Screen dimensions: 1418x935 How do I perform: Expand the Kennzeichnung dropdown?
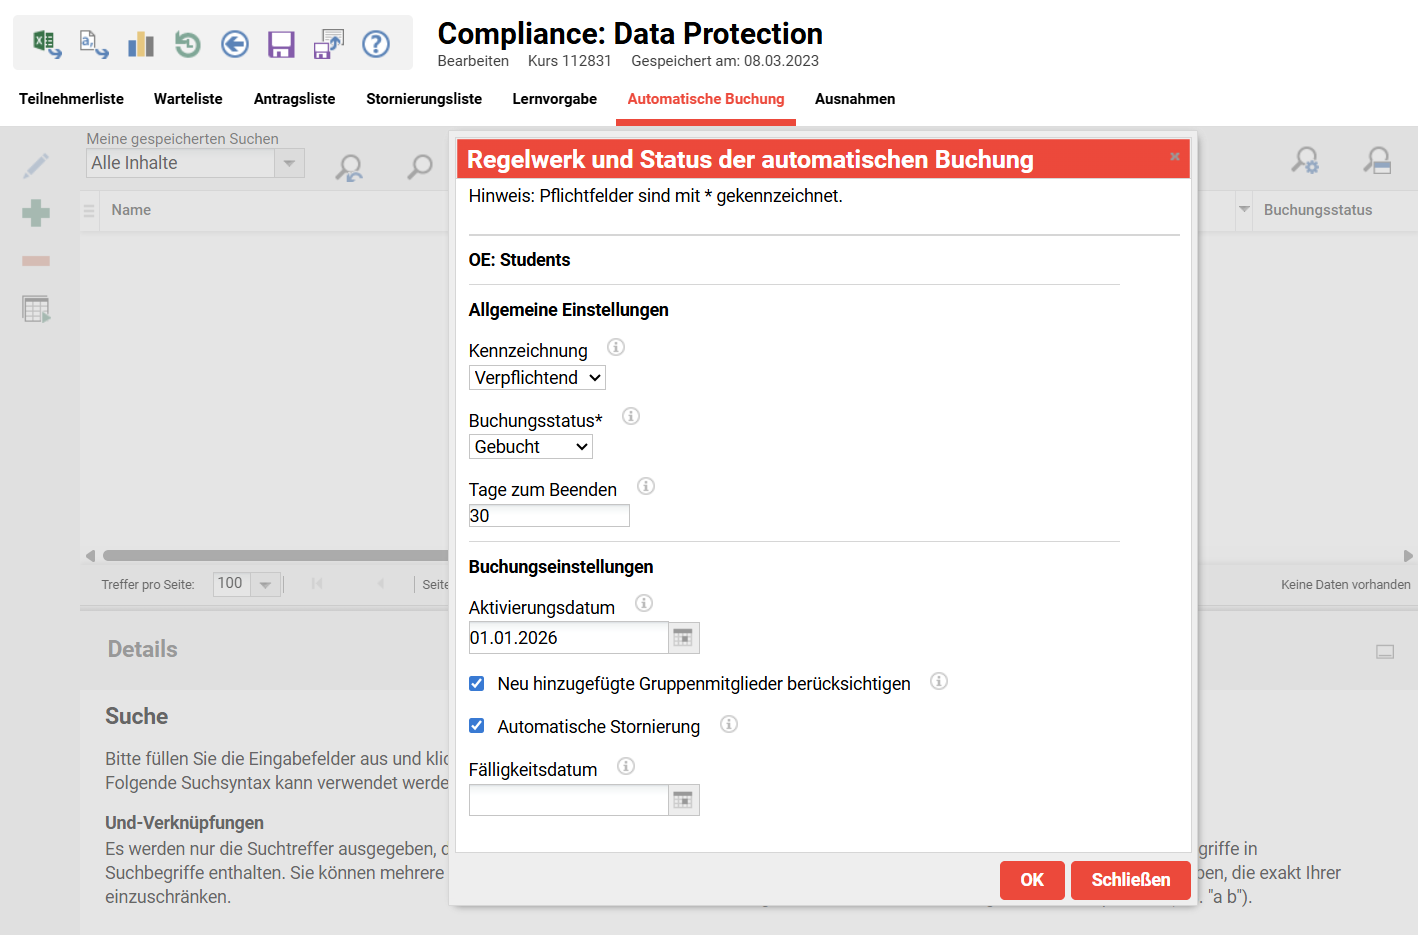[x=537, y=378]
